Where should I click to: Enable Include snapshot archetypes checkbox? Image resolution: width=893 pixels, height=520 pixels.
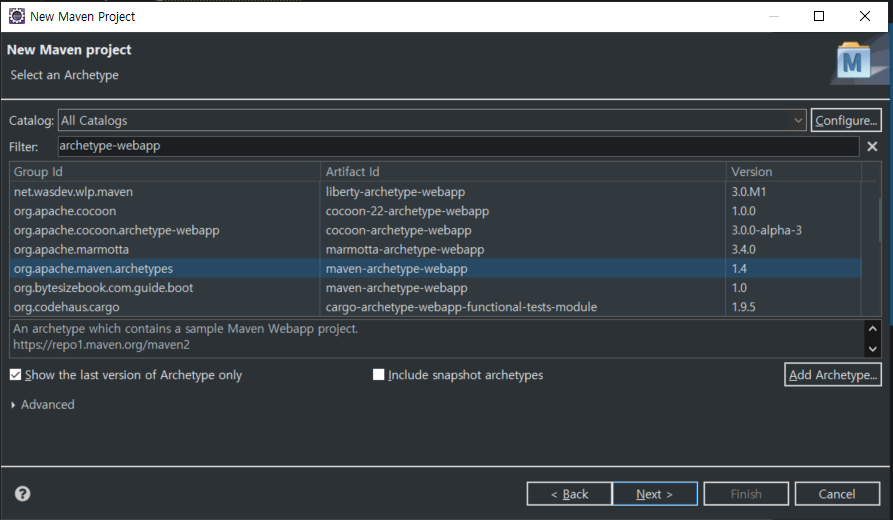pos(379,374)
